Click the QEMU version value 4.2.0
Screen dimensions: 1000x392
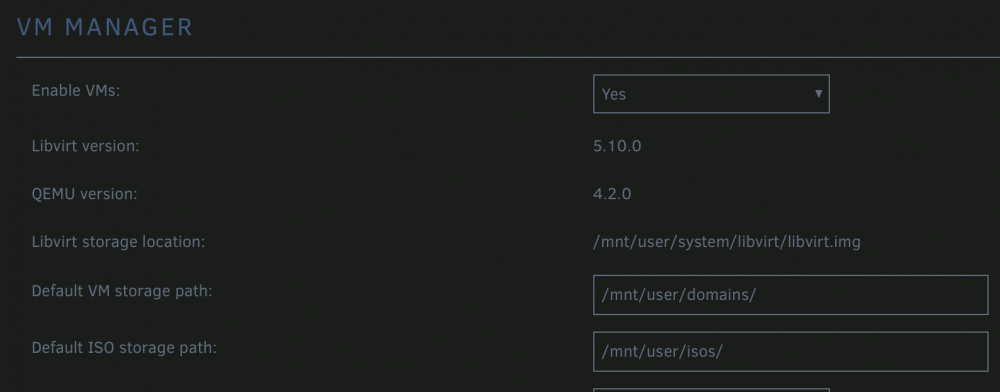612,194
